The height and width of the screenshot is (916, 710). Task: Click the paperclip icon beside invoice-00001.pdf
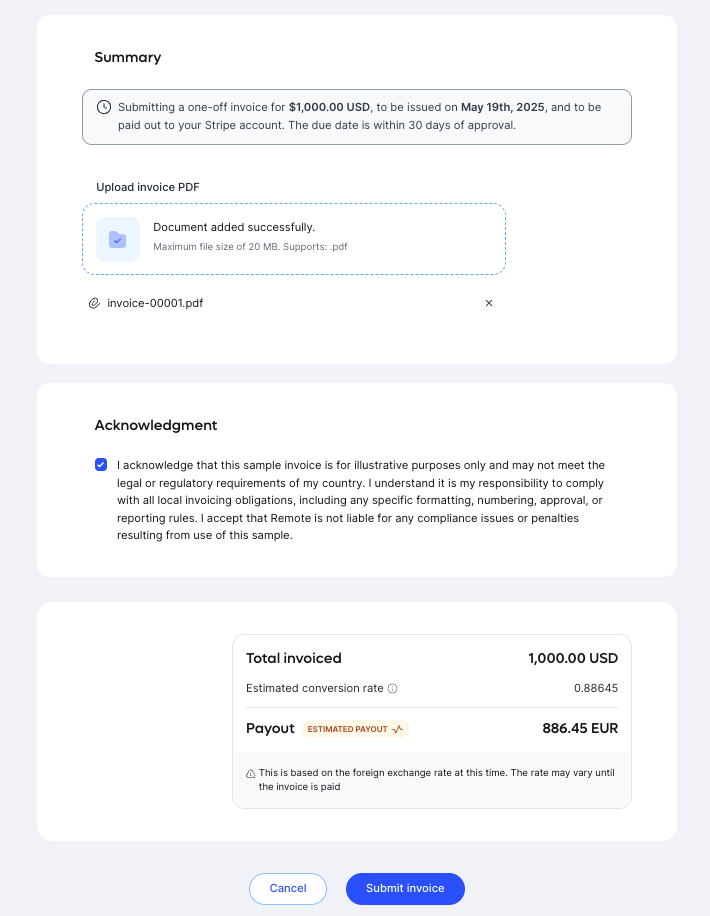click(x=91, y=303)
